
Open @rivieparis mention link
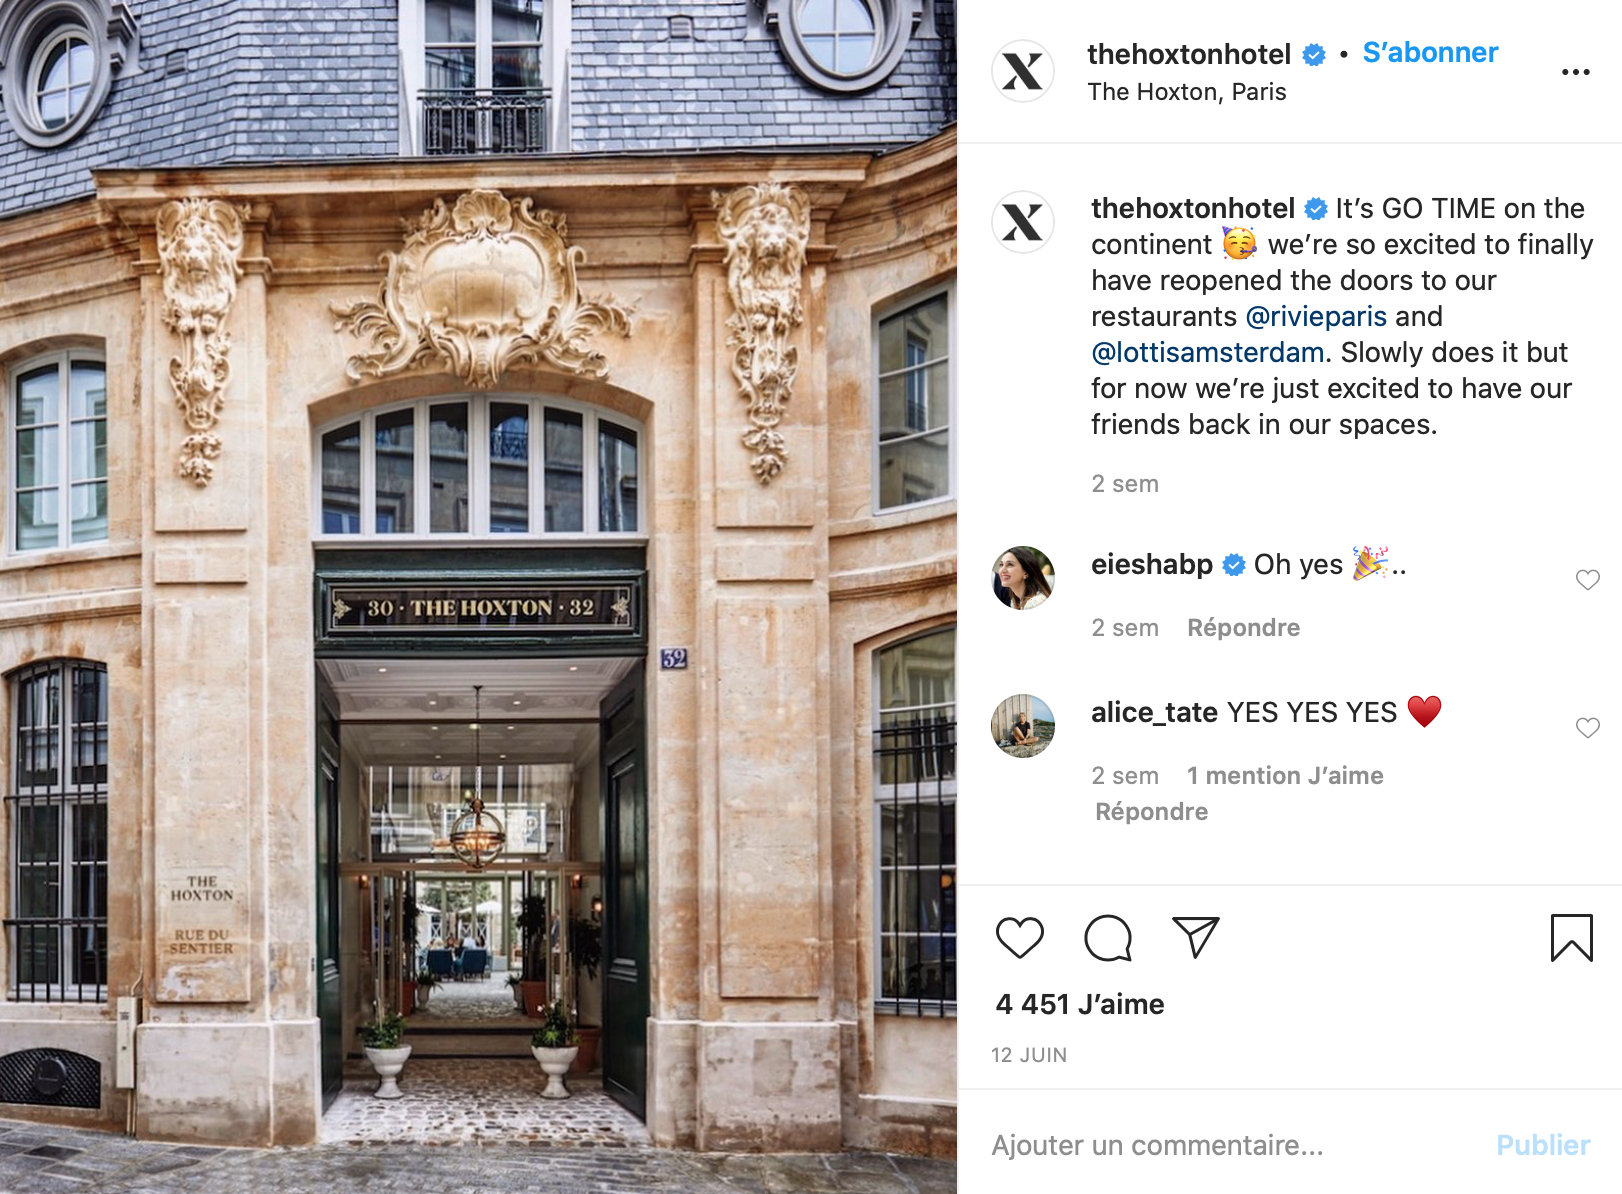tap(1316, 317)
